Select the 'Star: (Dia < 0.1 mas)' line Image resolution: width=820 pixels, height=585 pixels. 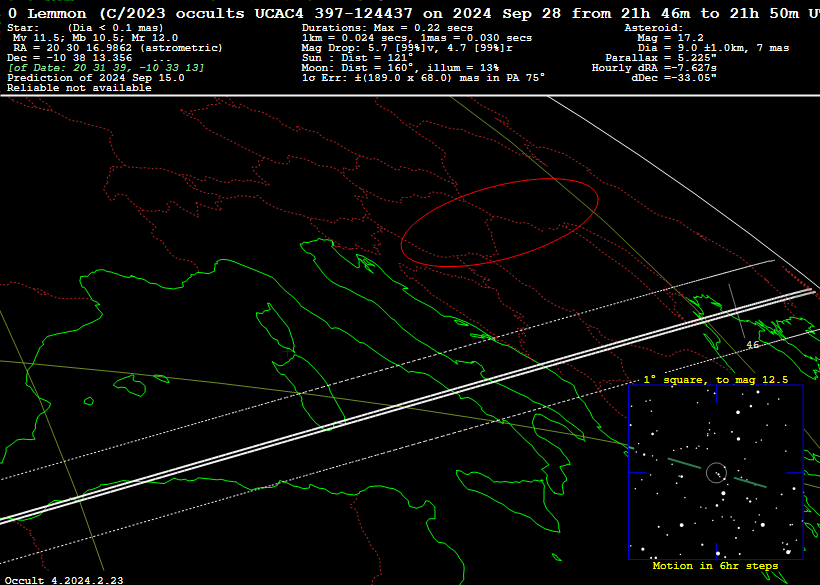[85, 28]
